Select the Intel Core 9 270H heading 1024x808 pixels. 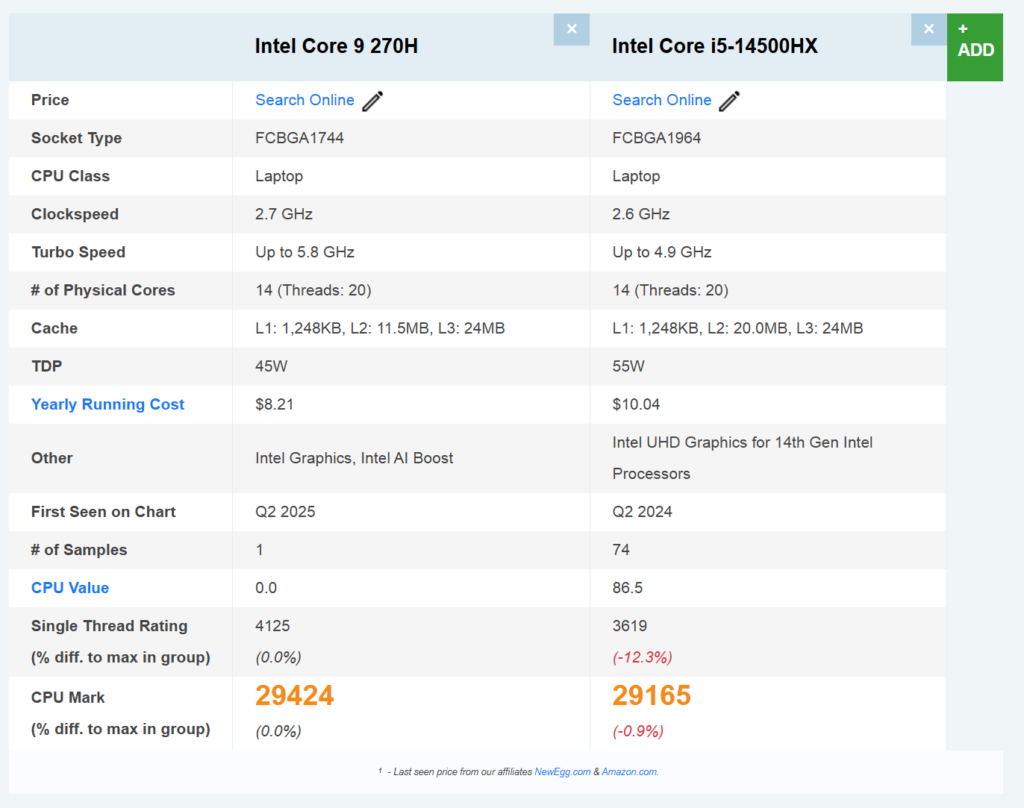coord(336,46)
